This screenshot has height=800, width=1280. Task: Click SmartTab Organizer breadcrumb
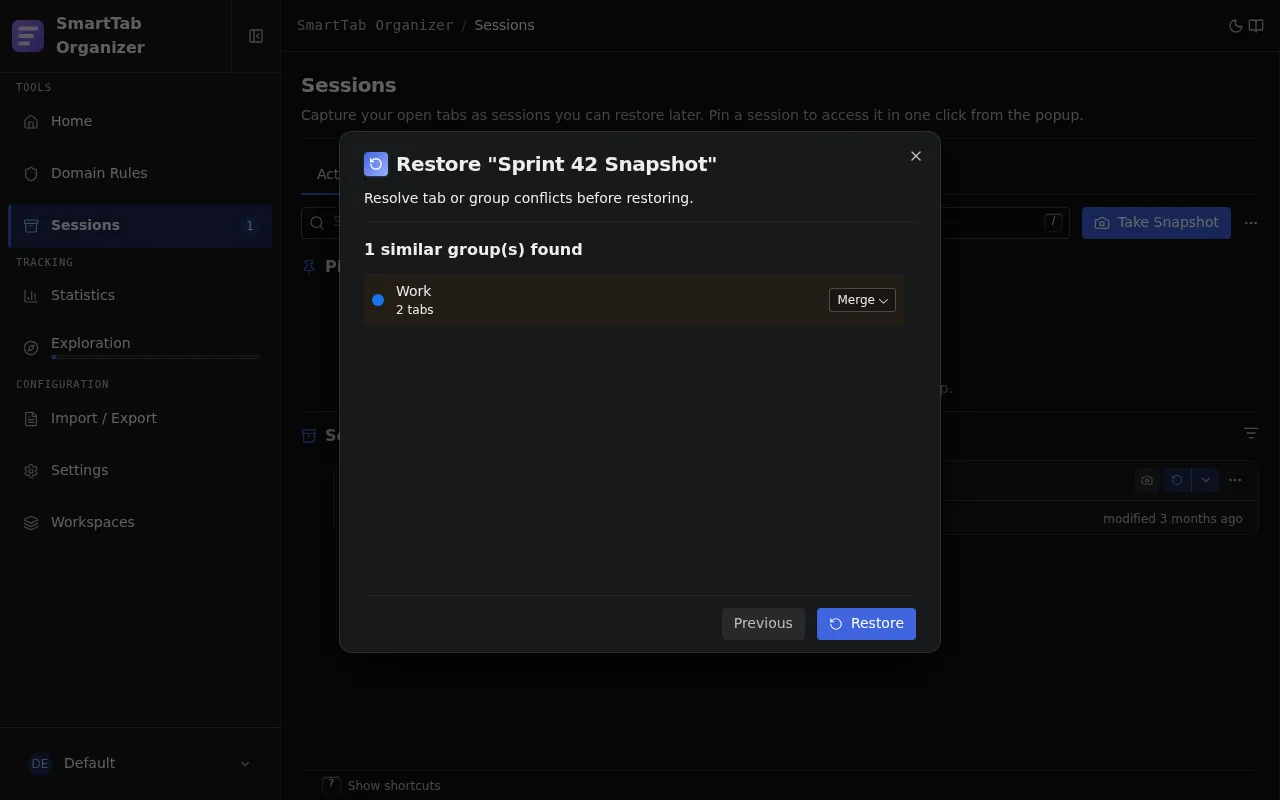pyautogui.click(x=375, y=25)
